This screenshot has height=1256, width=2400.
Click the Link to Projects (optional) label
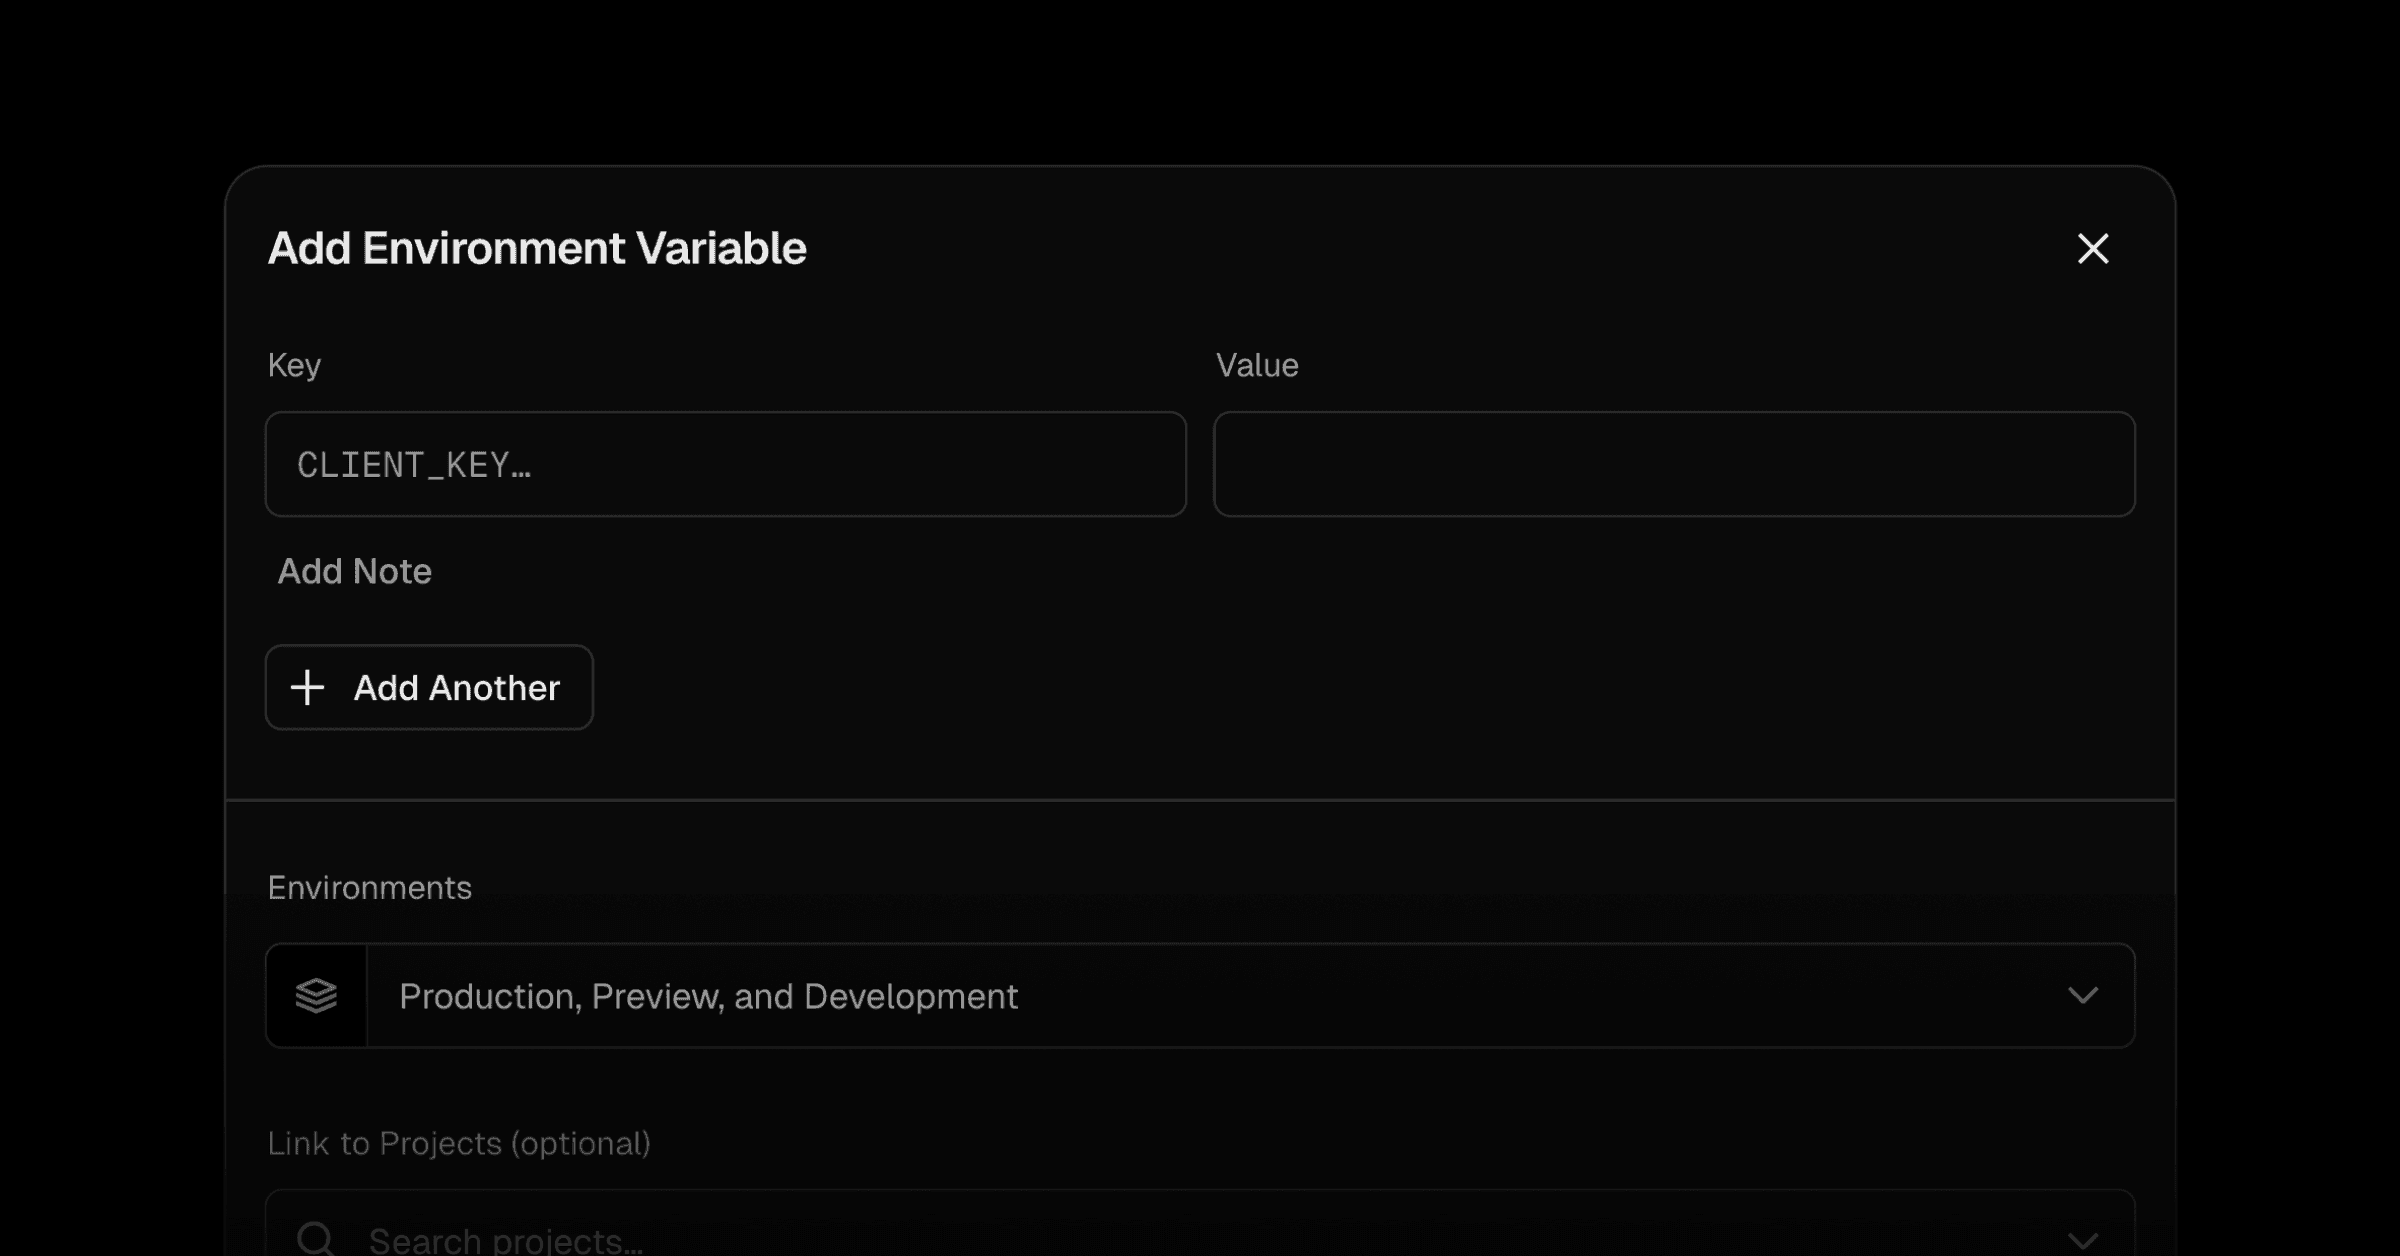click(x=459, y=1143)
